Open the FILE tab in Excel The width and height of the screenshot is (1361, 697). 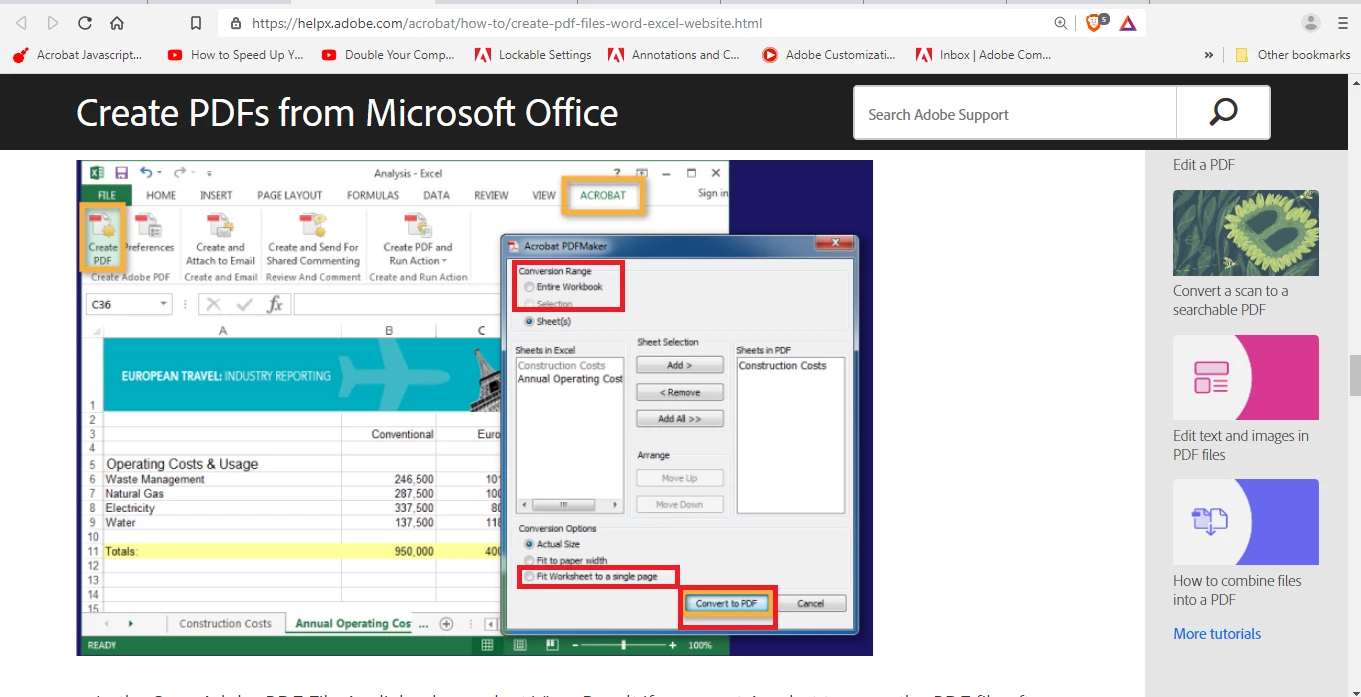pyautogui.click(x=106, y=195)
